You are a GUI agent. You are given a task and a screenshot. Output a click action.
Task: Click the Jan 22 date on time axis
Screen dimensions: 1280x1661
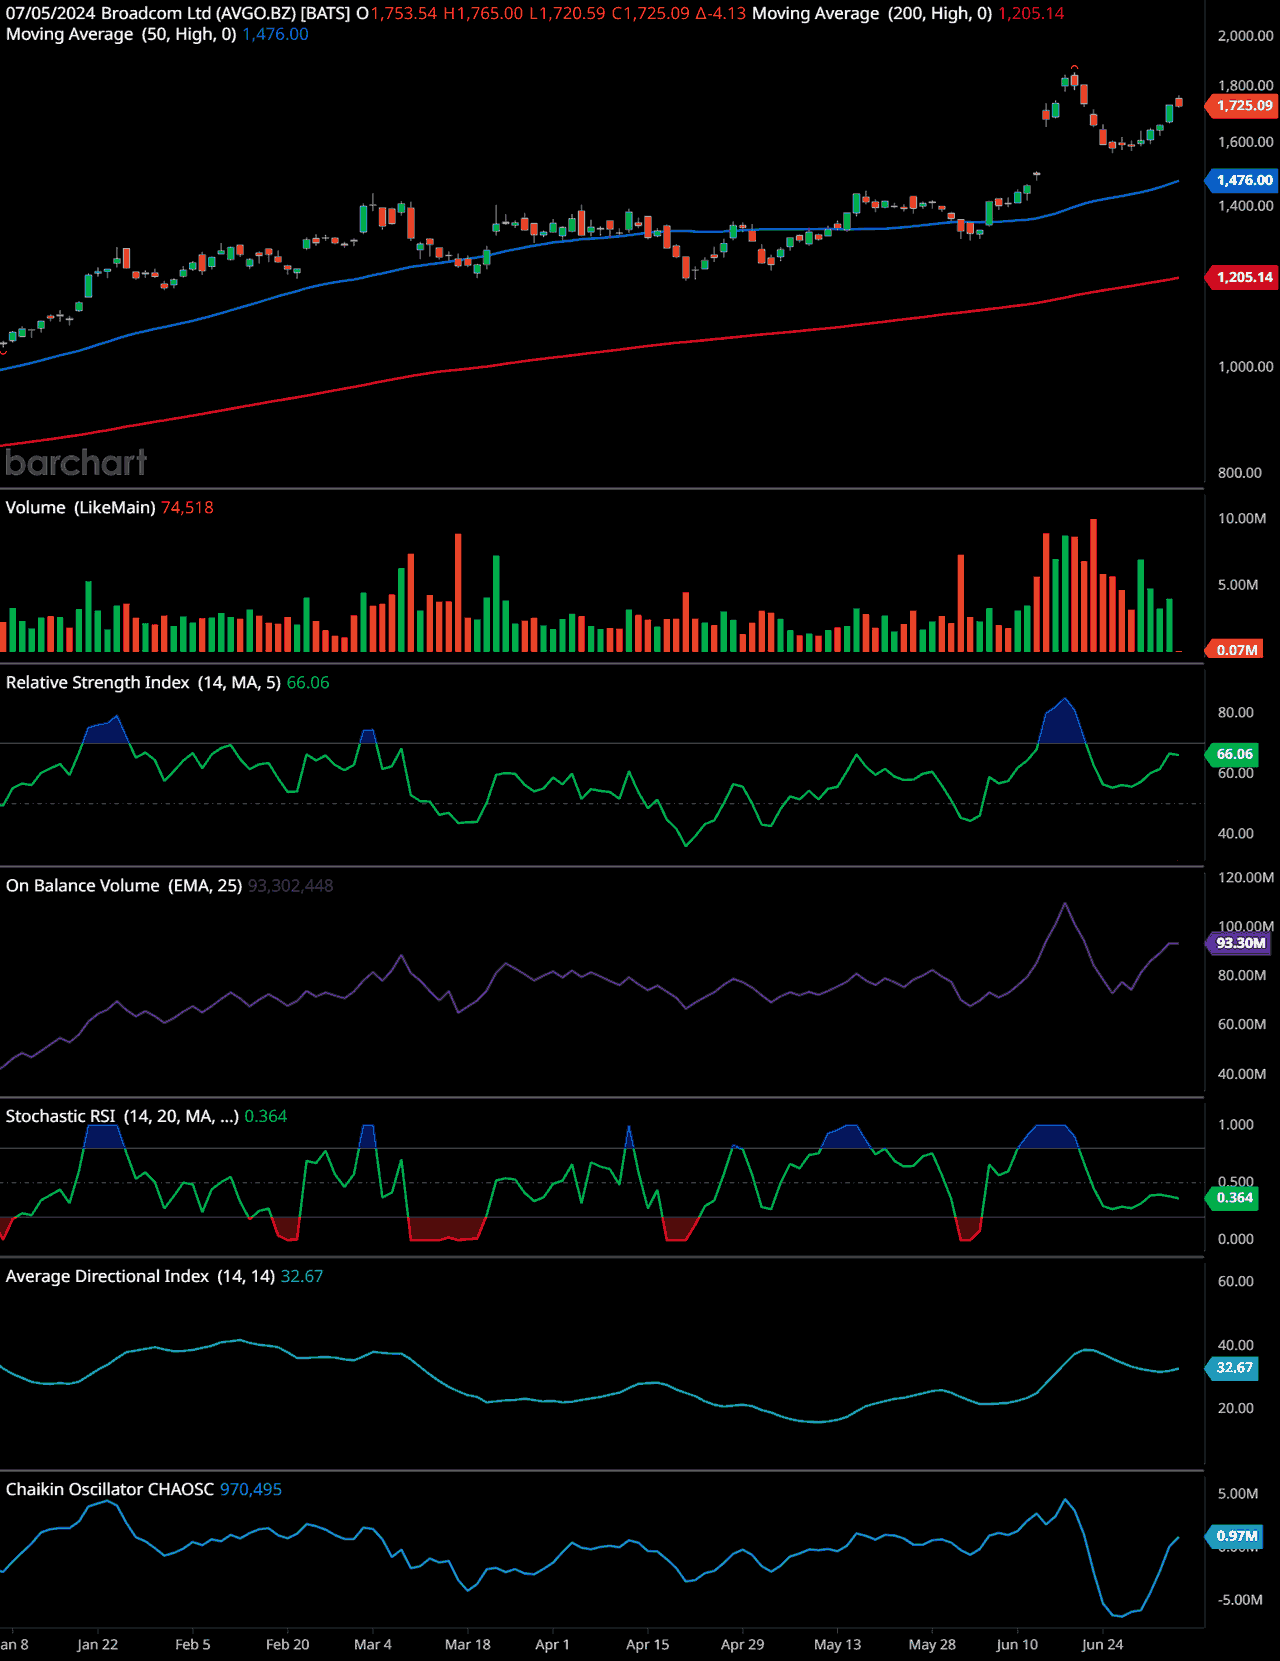[x=97, y=1644]
